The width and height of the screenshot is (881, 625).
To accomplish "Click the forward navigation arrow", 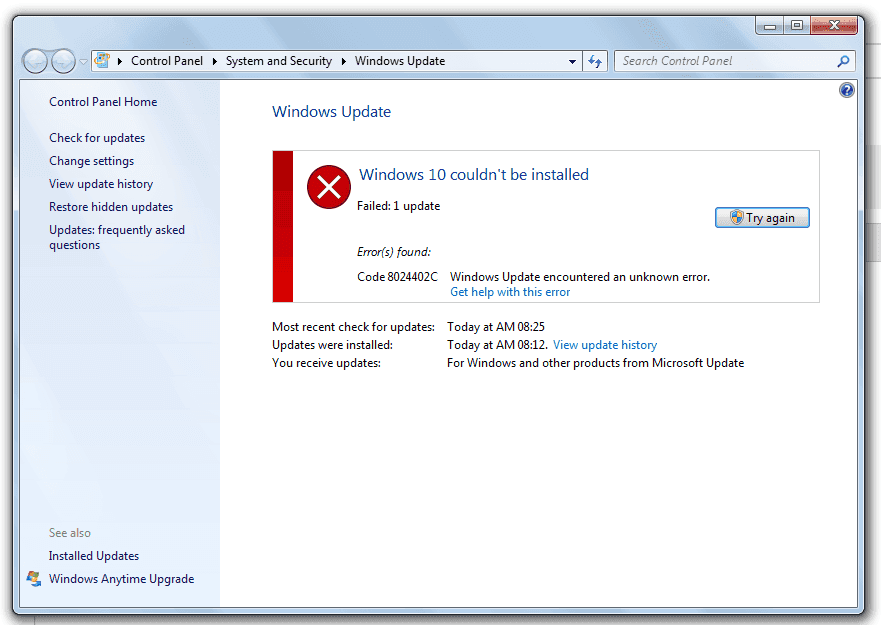I will coord(62,60).
